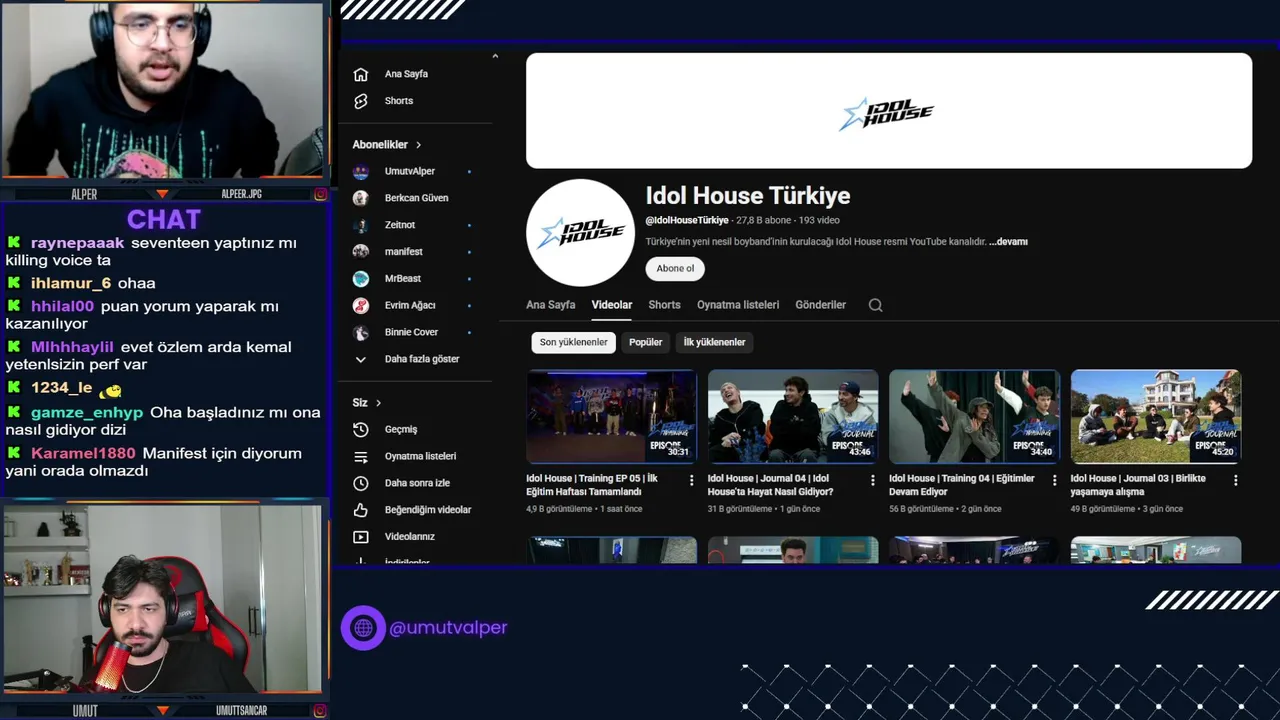This screenshot has width=1280, height=720.
Task: Select the Popüler filter chip
Action: (x=646, y=342)
